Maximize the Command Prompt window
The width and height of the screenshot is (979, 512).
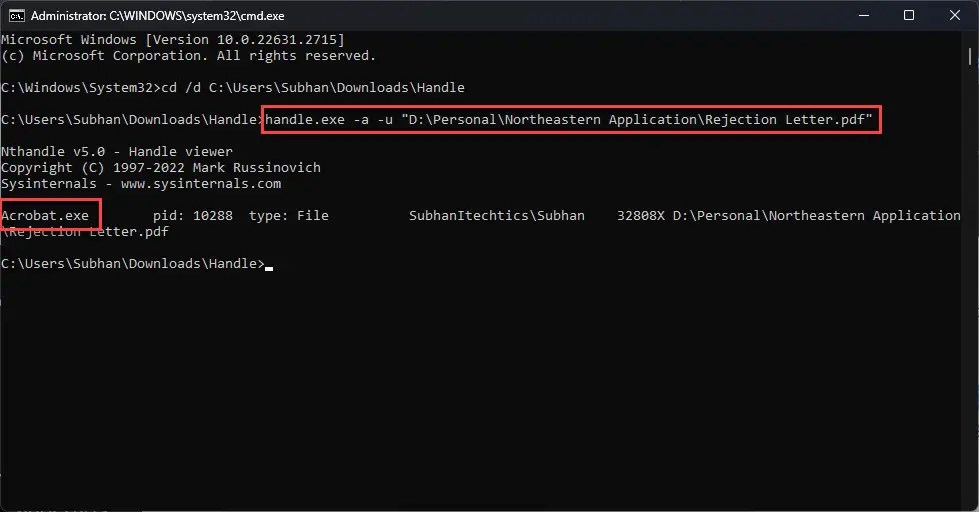[x=909, y=16]
